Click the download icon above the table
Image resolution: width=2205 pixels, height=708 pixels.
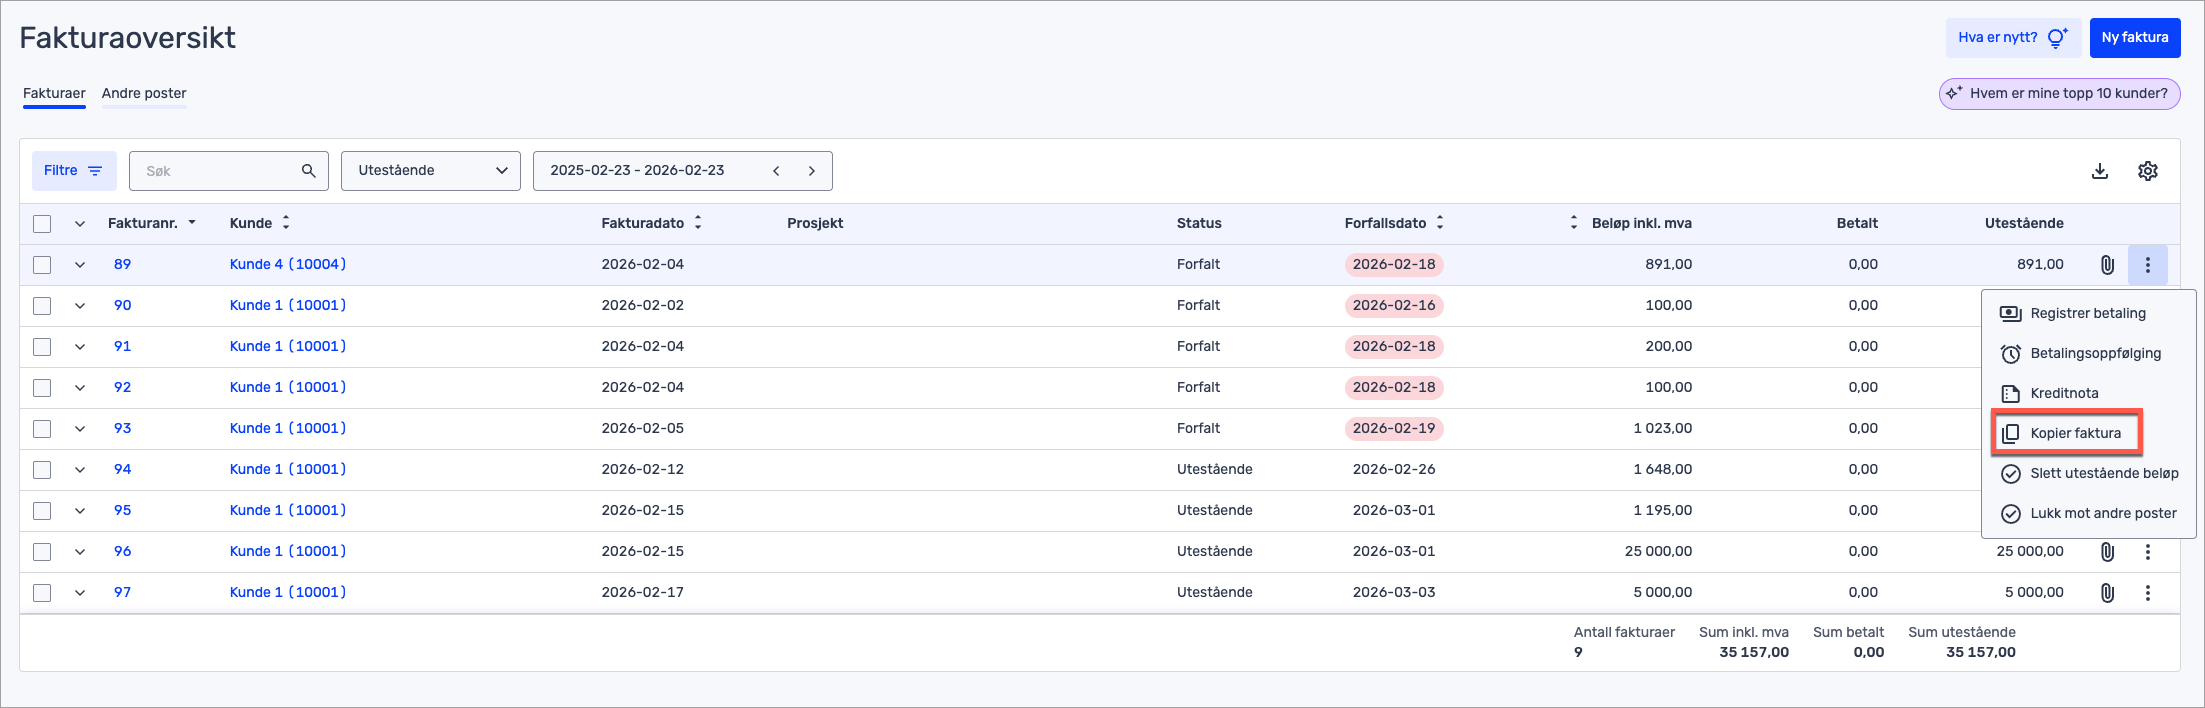(2100, 171)
